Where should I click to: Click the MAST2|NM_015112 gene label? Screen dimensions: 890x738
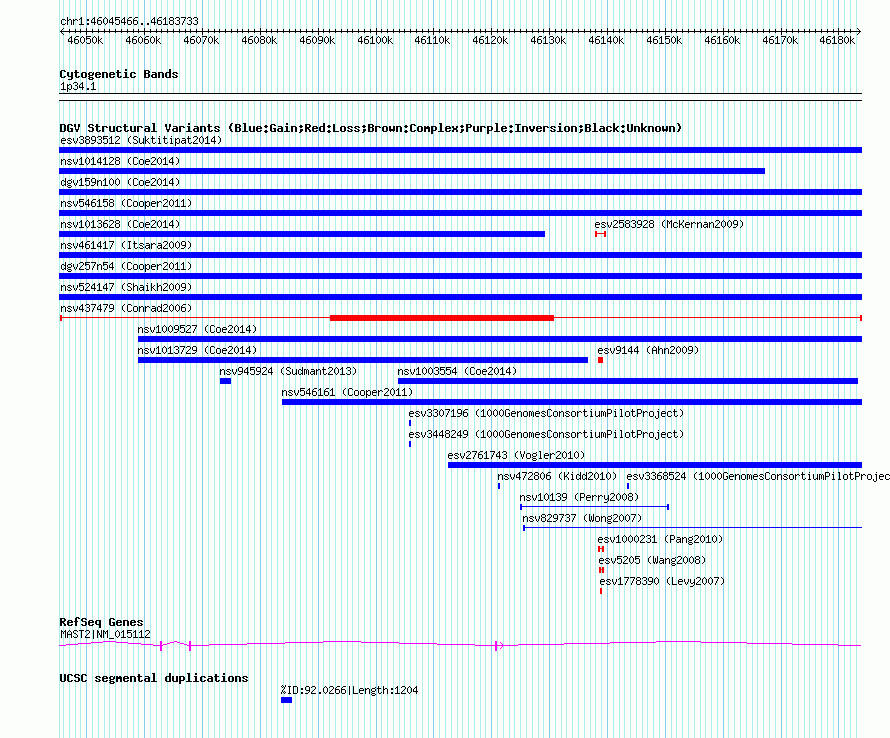click(x=106, y=634)
